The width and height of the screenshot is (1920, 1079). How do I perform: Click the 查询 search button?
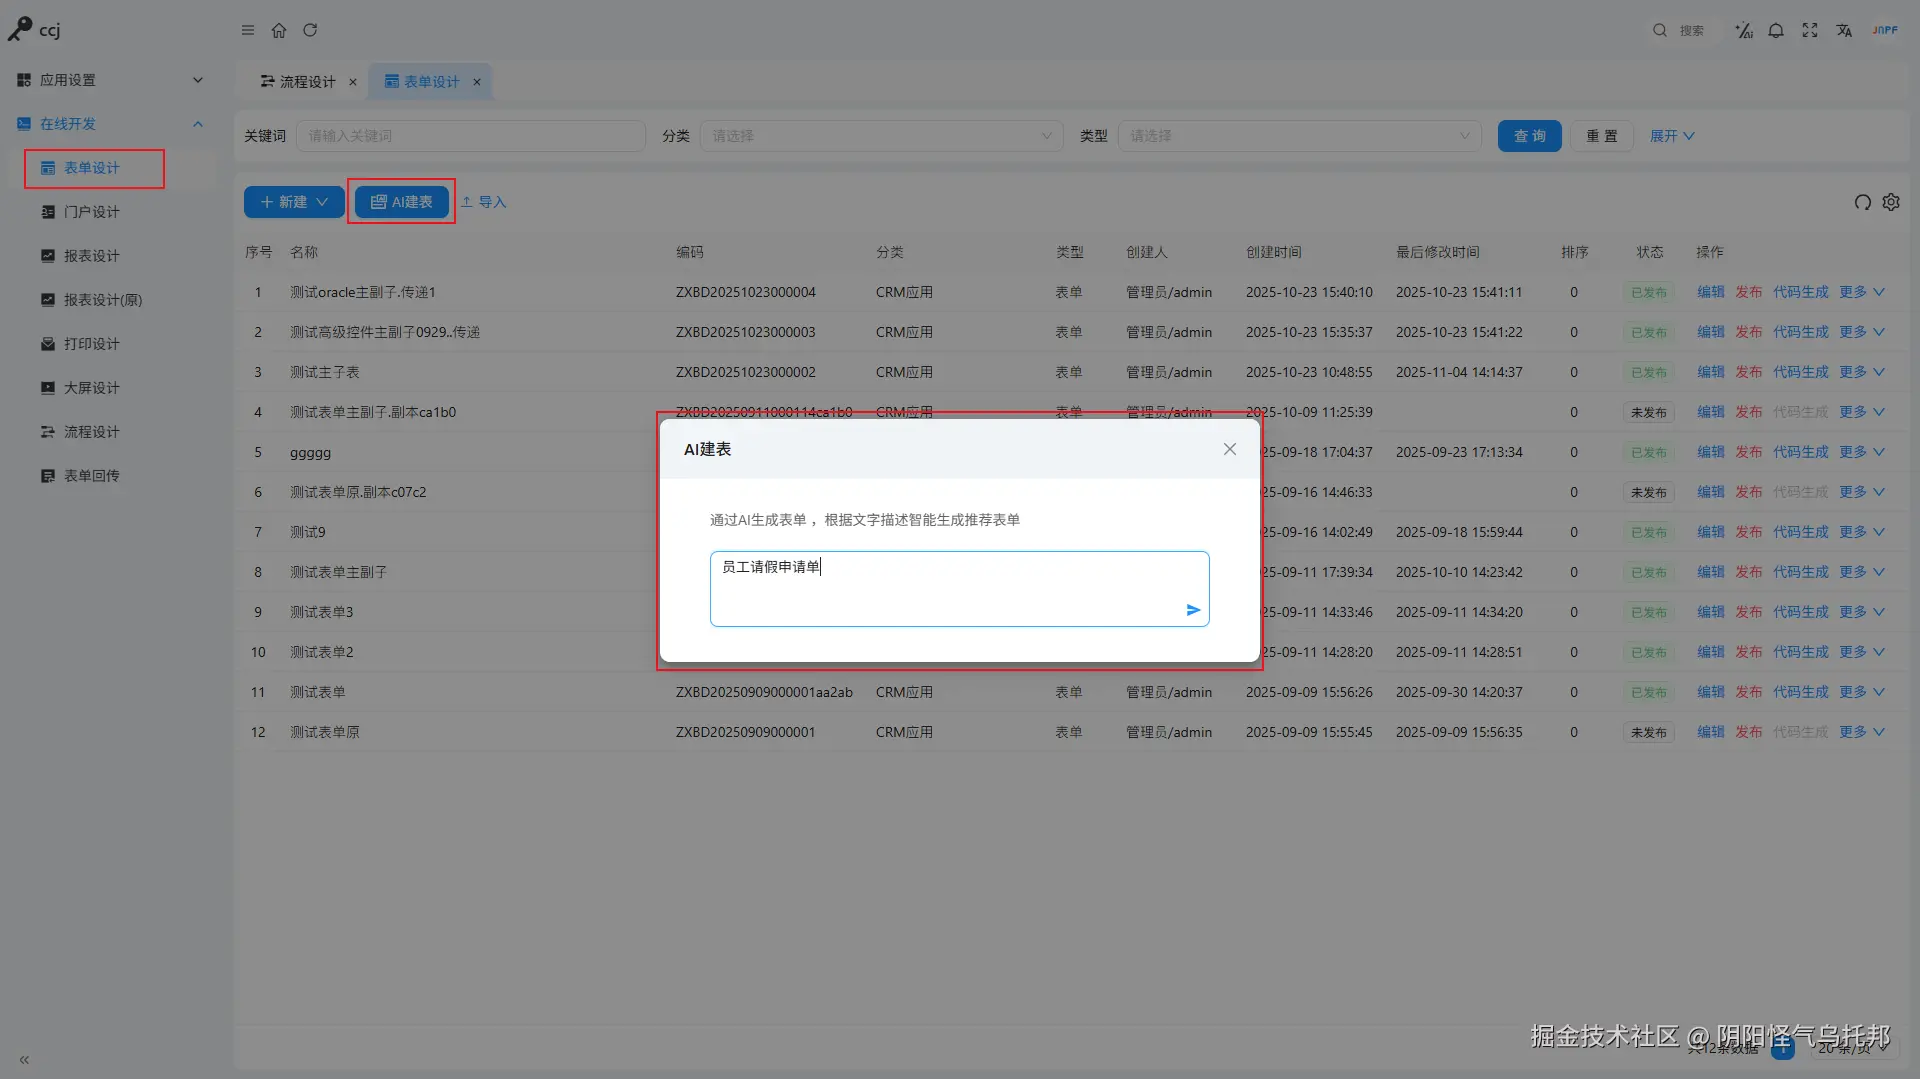1530,136
